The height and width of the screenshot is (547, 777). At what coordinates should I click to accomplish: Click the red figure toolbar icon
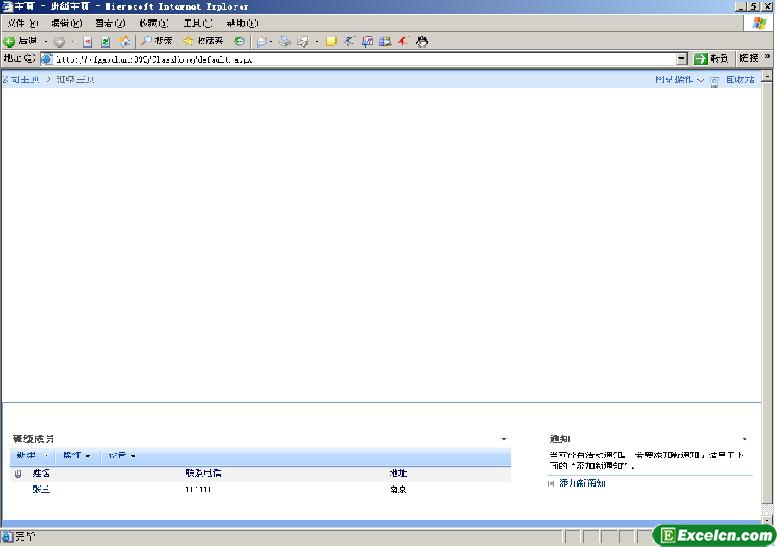coord(403,42)
